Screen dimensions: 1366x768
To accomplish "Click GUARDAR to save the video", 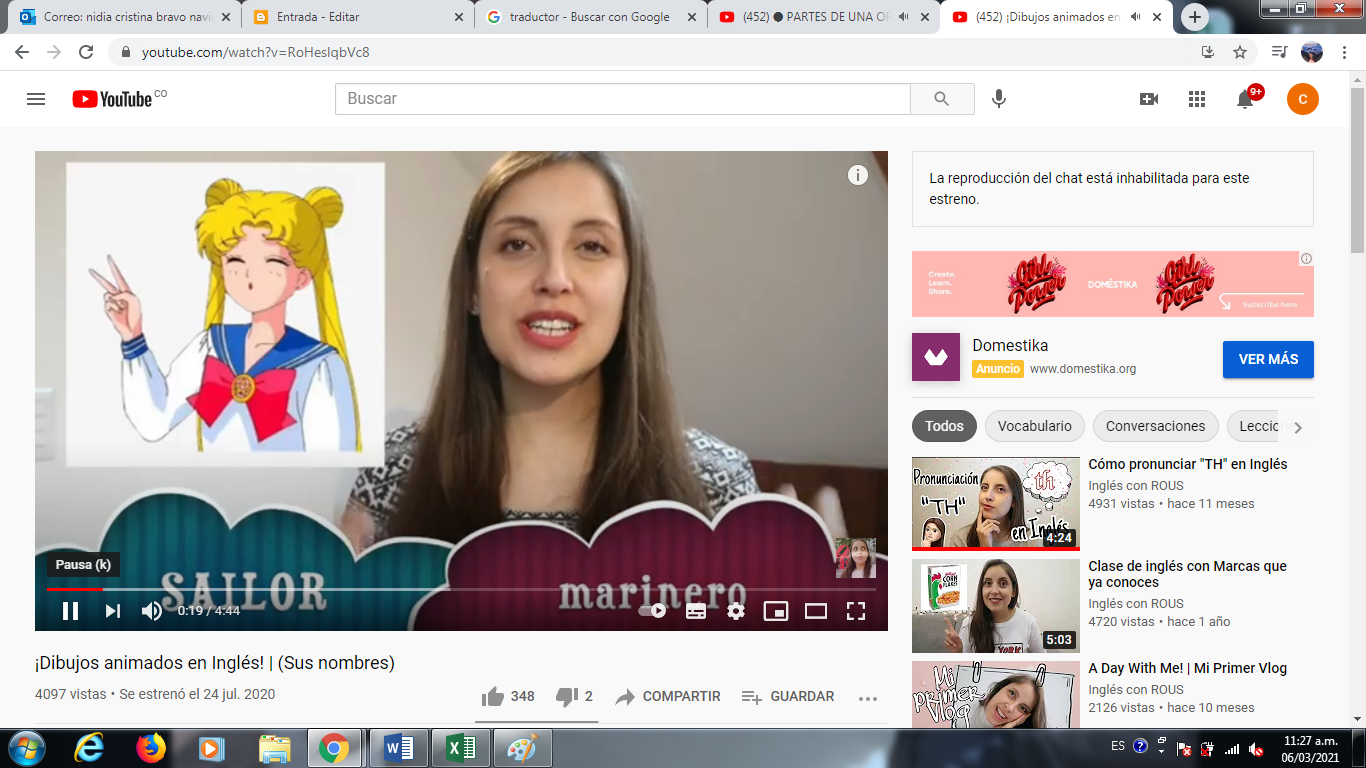I will point(787,696).
